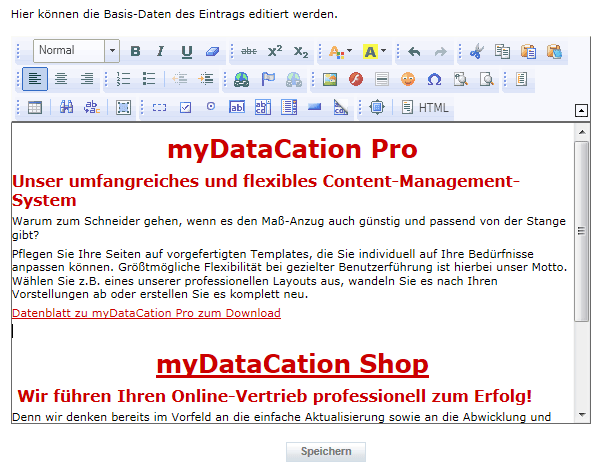Click the 'myDataCation Pro' heading text
Viewport: 602px width, 475px height.
[x=293, y=149]
